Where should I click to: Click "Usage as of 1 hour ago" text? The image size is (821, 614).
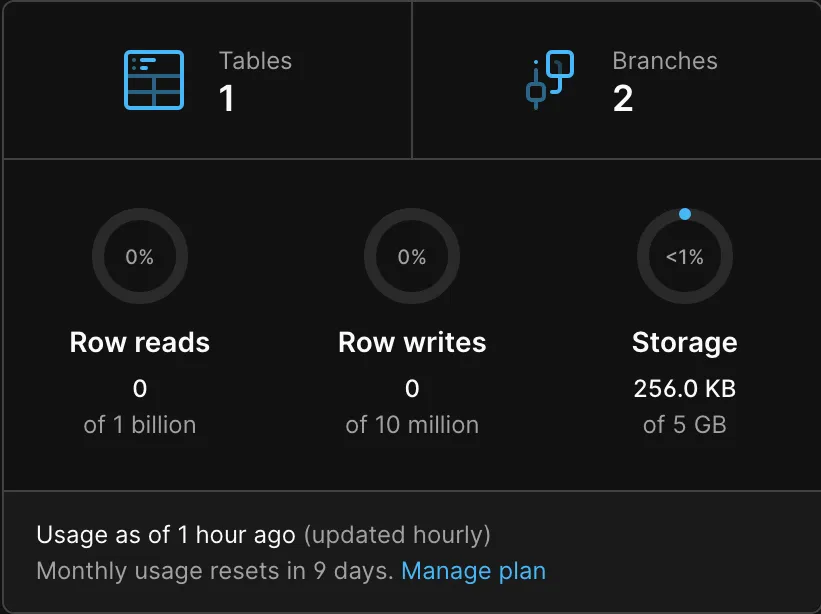(166, 535)
